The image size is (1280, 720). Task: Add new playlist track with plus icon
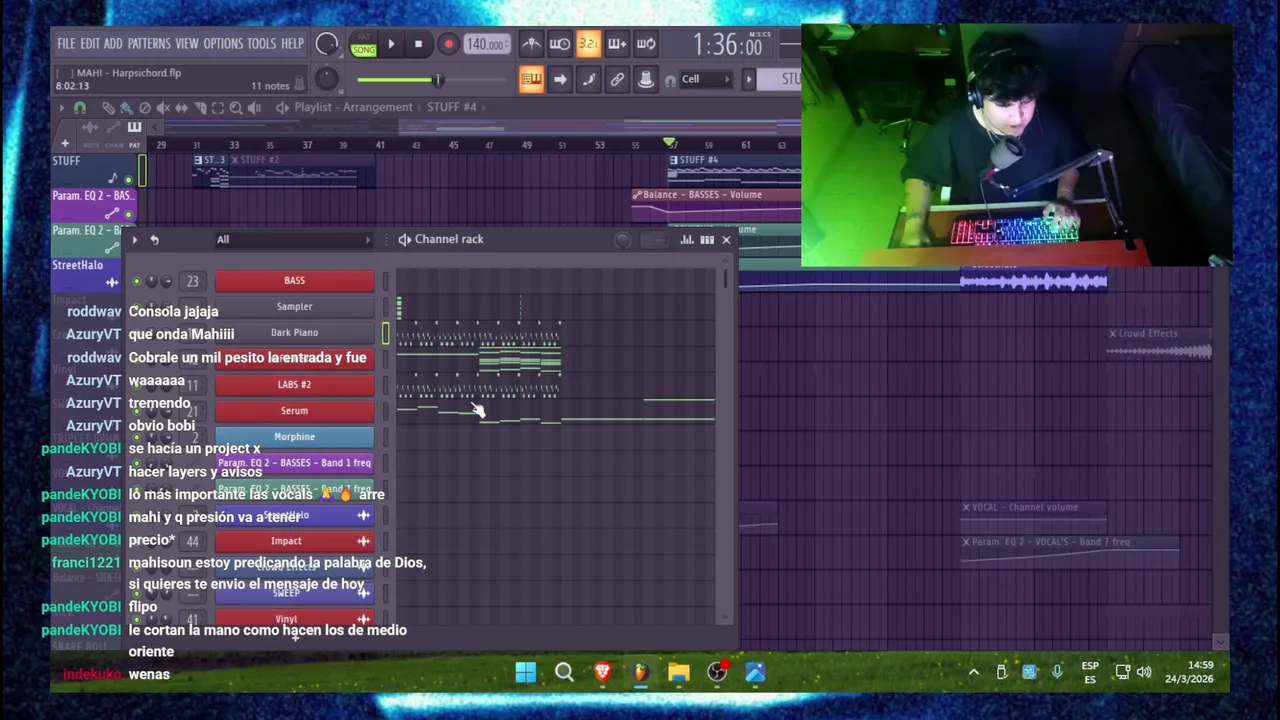(x=65, y=144)
